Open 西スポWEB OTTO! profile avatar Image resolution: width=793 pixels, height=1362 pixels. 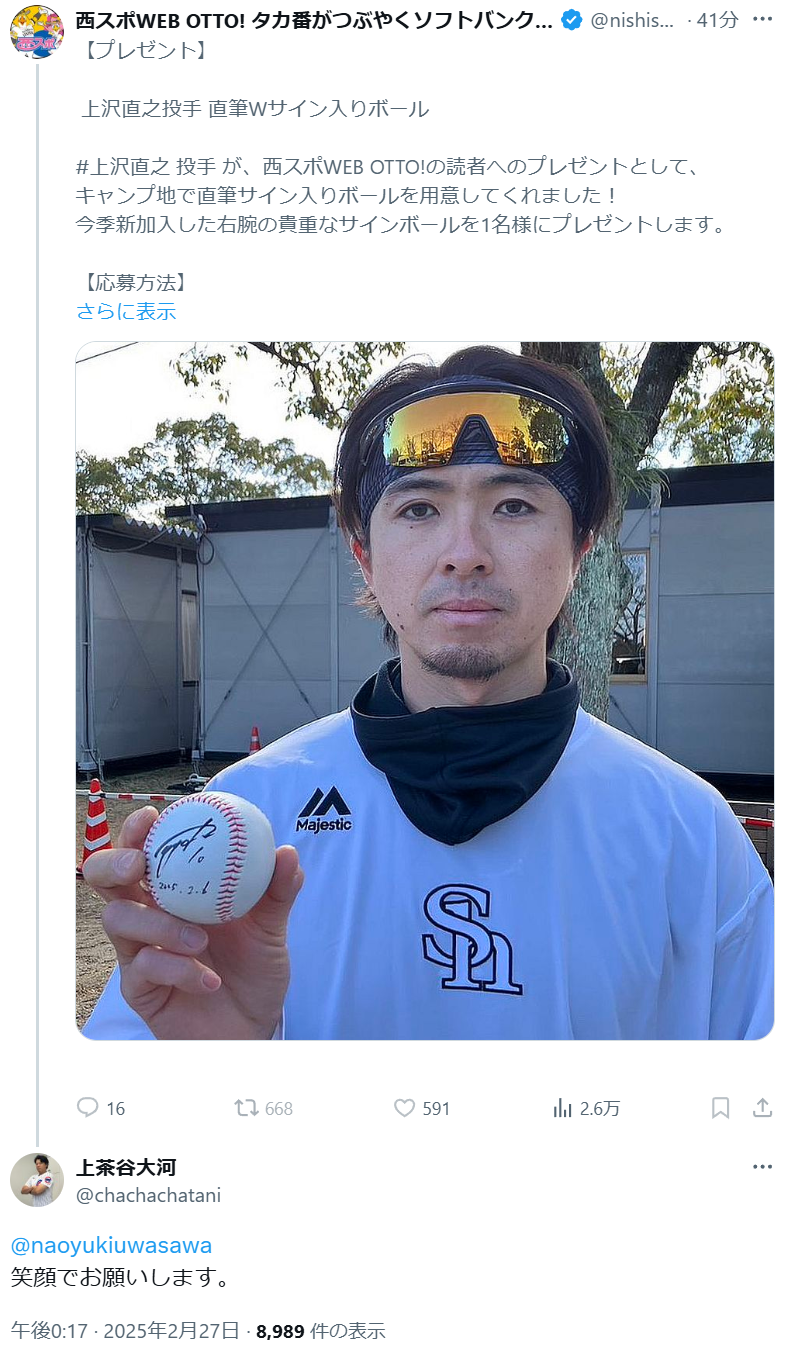[37, 31]
